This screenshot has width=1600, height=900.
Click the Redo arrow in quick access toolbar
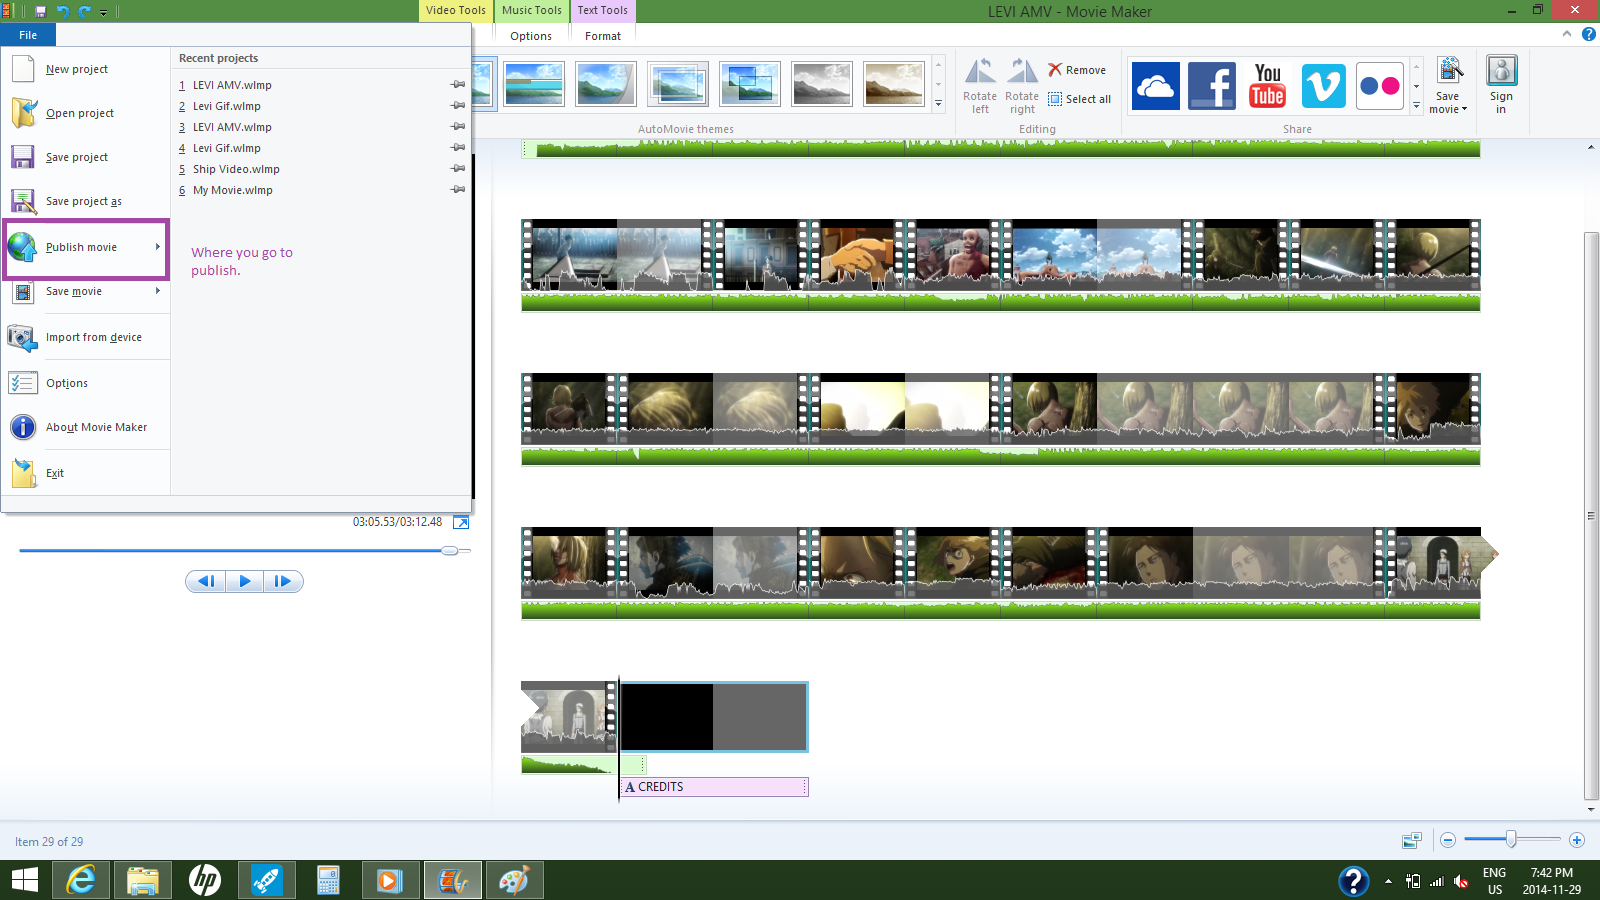[x=84, y=11]
